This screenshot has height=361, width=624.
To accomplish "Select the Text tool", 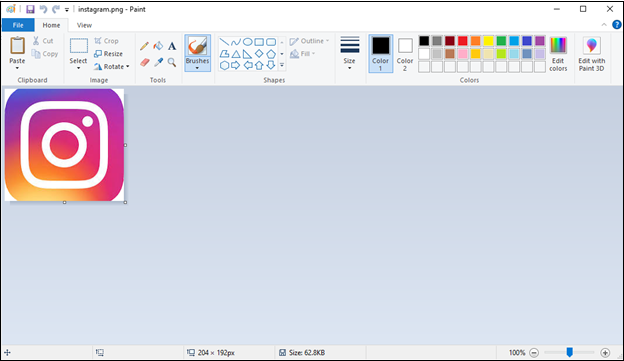I will (x=172, y=46).
